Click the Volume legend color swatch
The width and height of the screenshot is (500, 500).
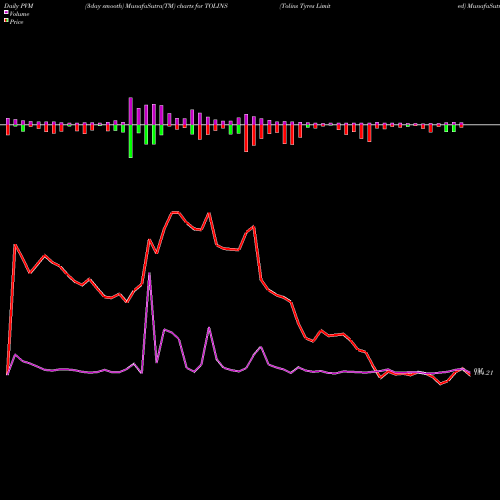click(6, 12)
